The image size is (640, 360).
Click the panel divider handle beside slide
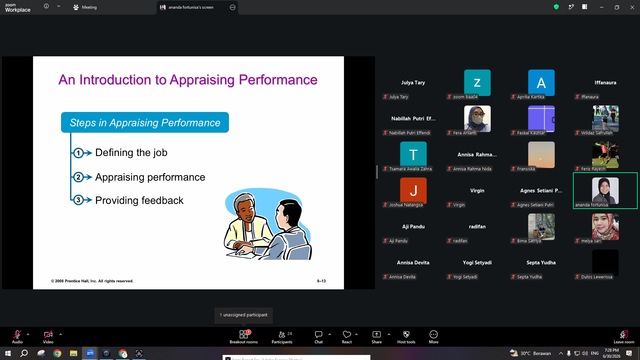tap(377, 172)
